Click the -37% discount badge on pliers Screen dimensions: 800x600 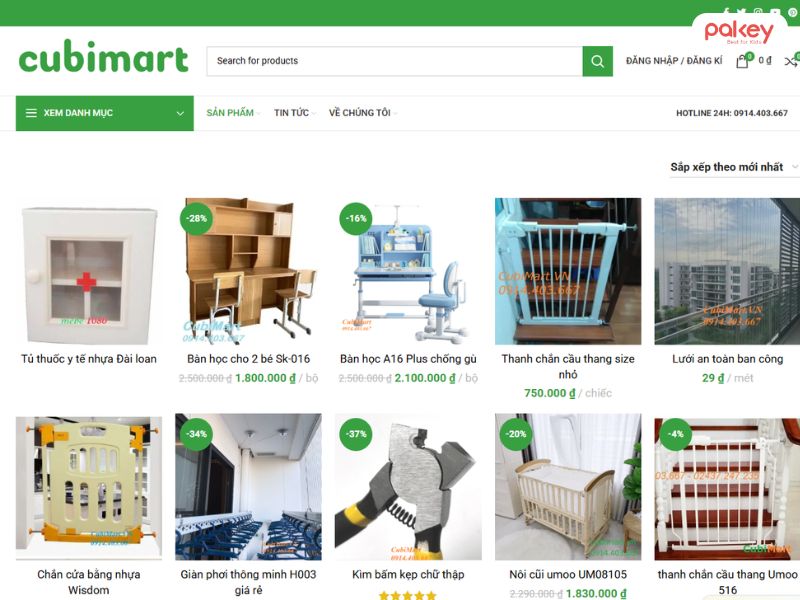(x=356, y=434)
